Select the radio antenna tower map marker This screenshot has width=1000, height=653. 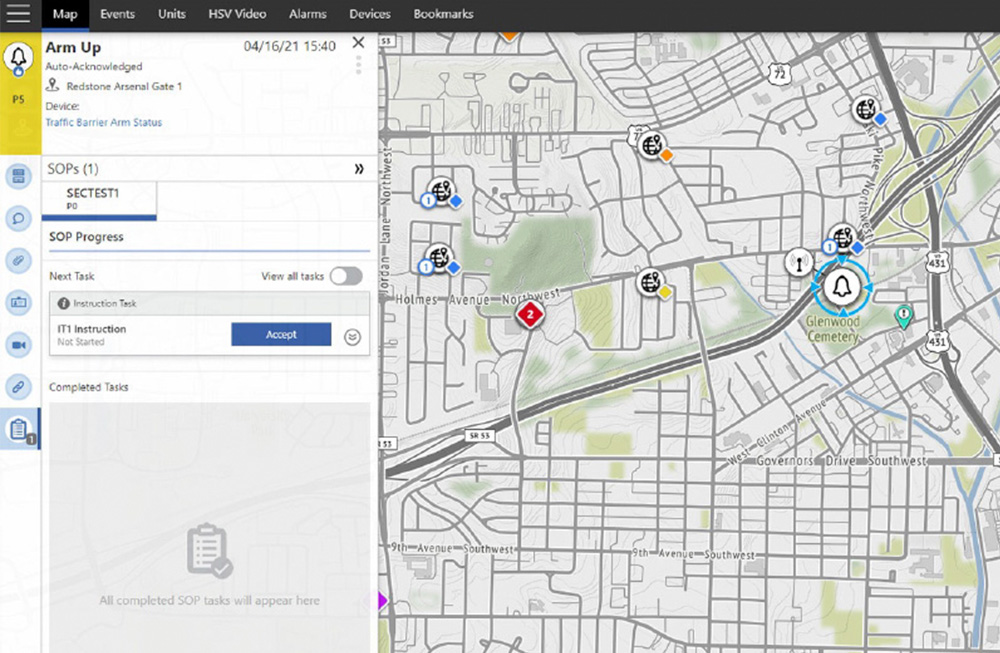click(x=797, y=263)
